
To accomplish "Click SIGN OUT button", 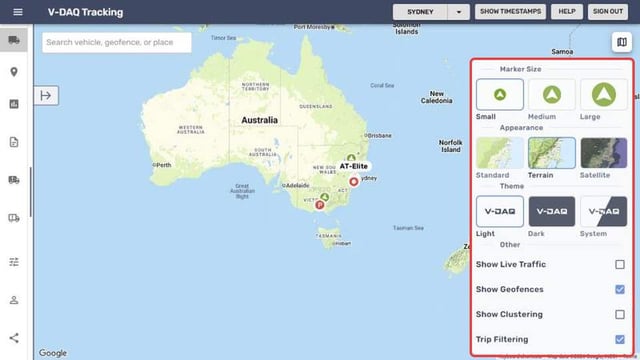I will click(608, 11).
